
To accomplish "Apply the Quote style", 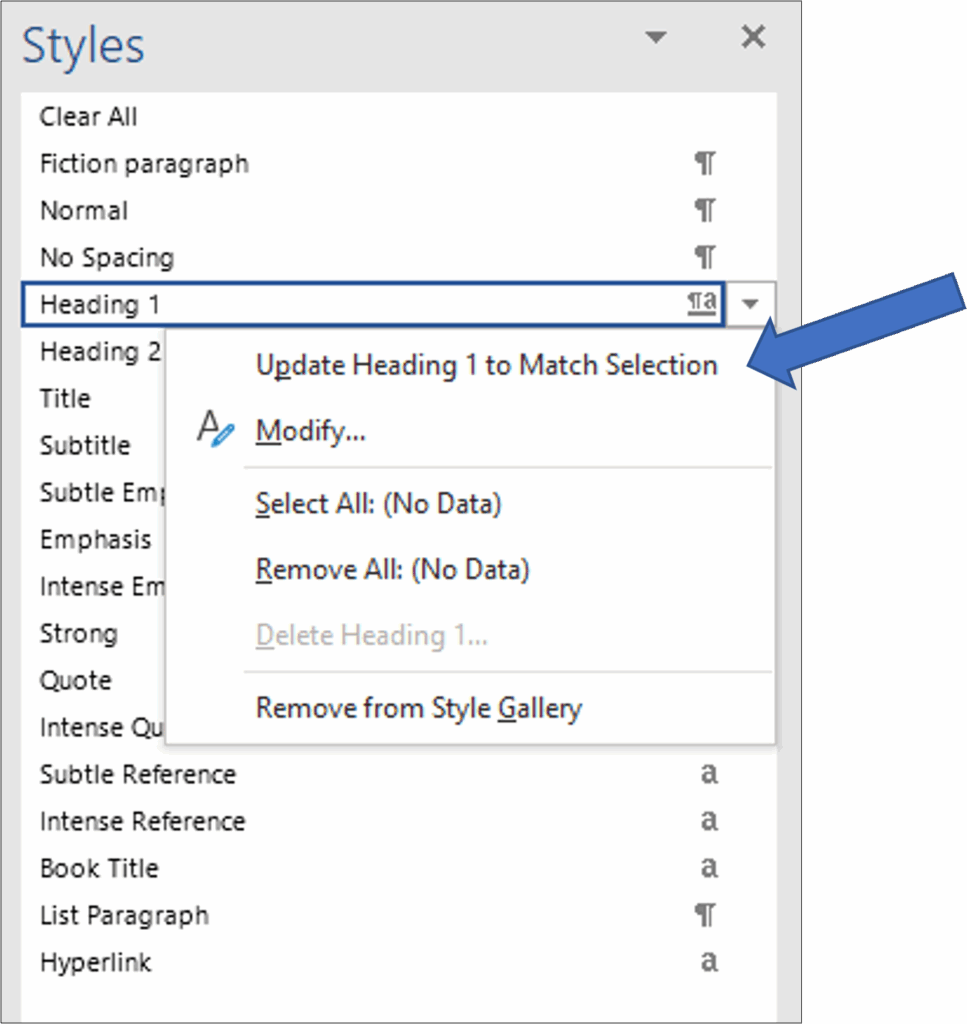I will click(x=75, y=681).
